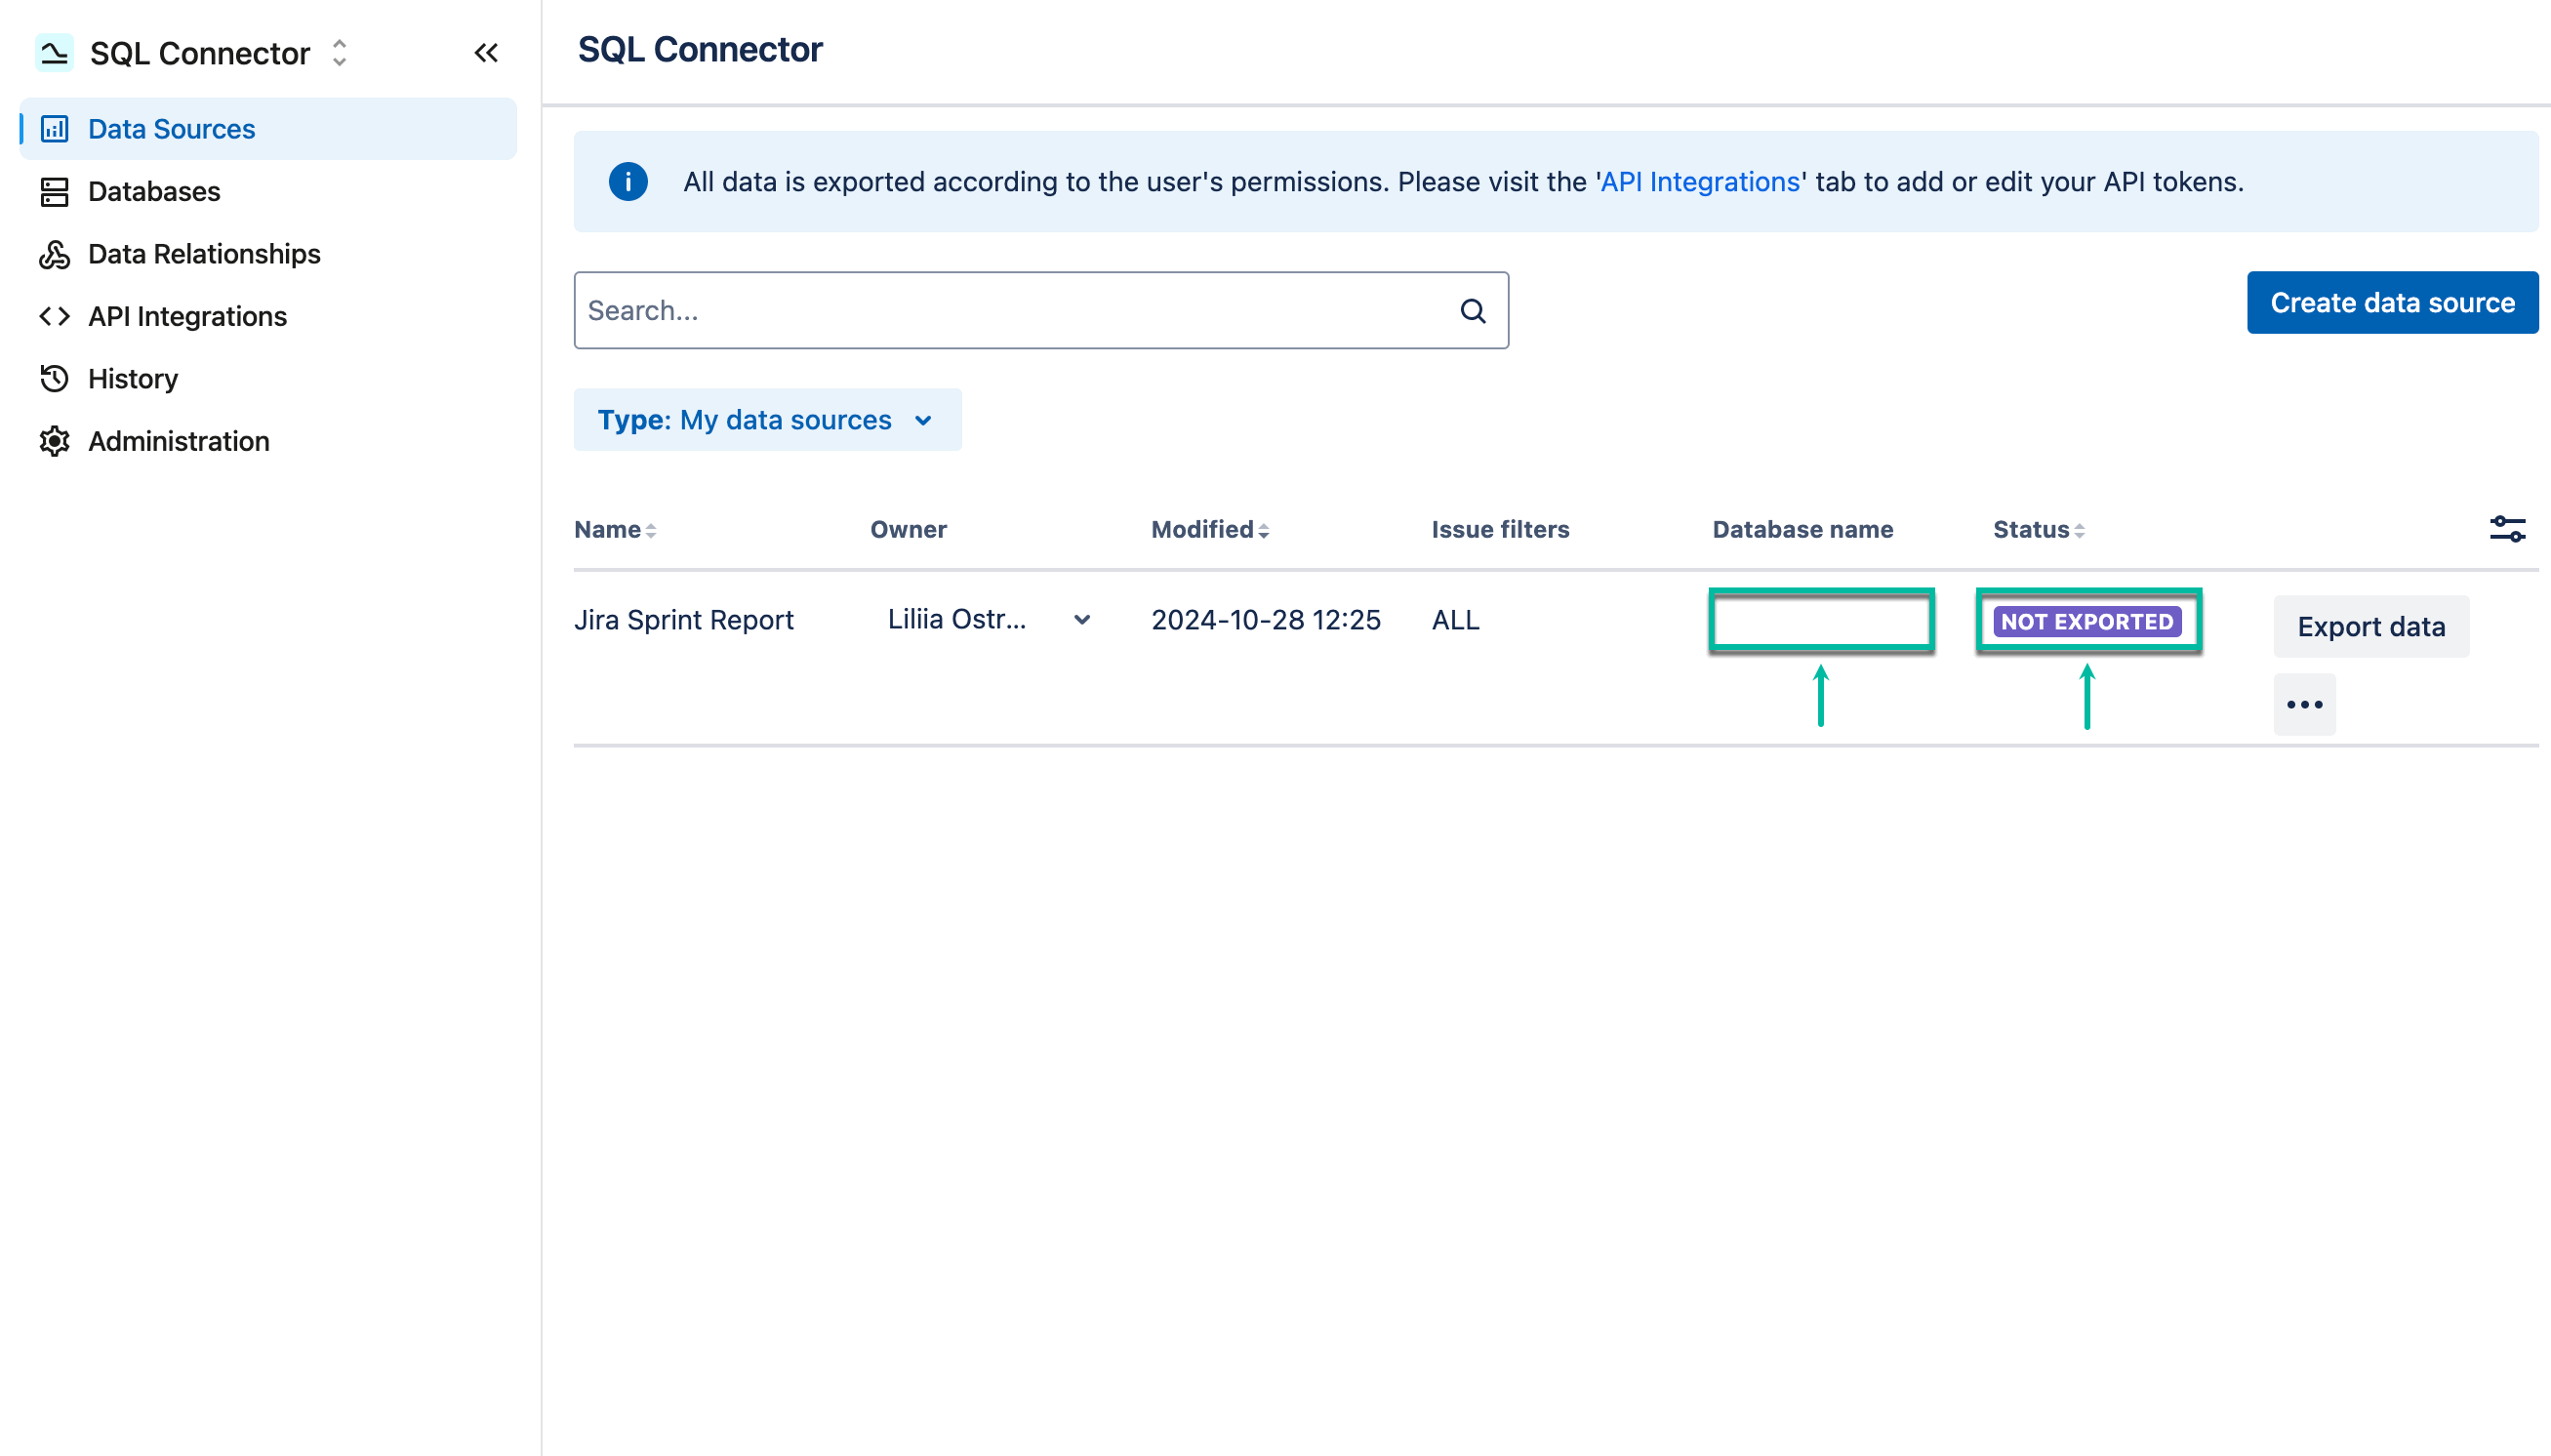Screen dimensions: 2551x1456
Task: Click the search magnifier icon
Action: [1473, 310]
